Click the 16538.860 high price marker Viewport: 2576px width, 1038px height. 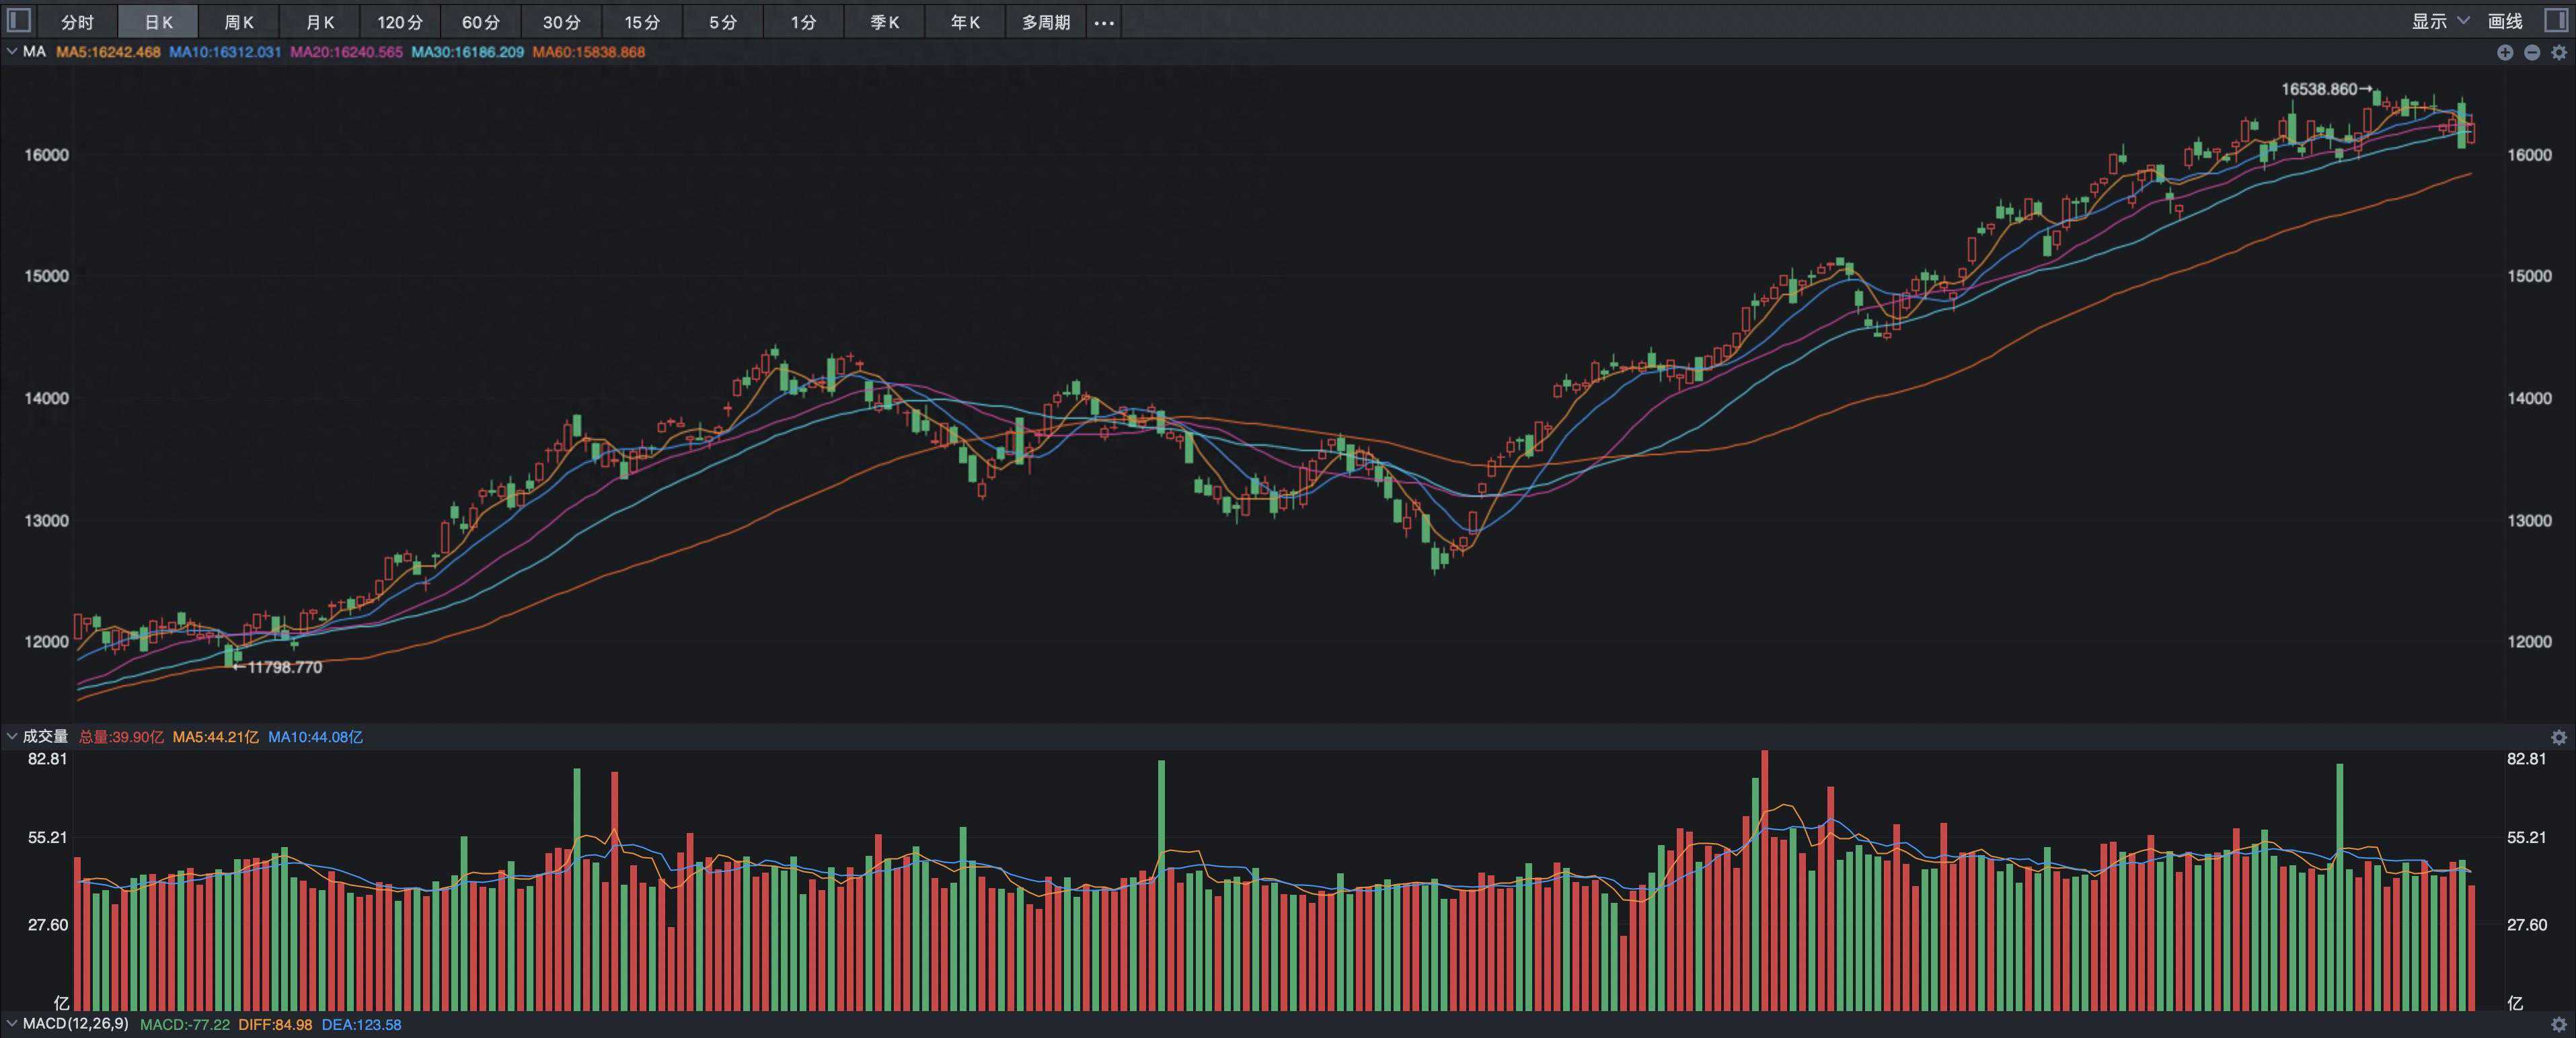tap(2319, 89)
